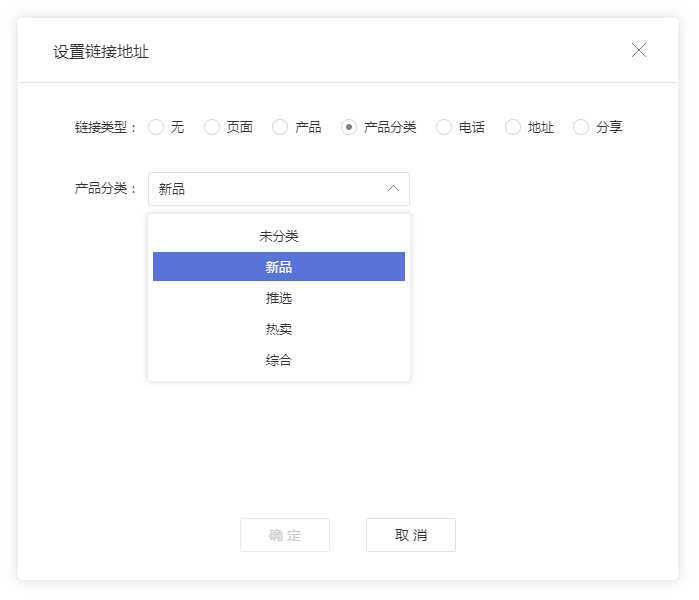The image size is (699, 600).
Task: Select the 产品分类 radio button
Action: [349, 127]
